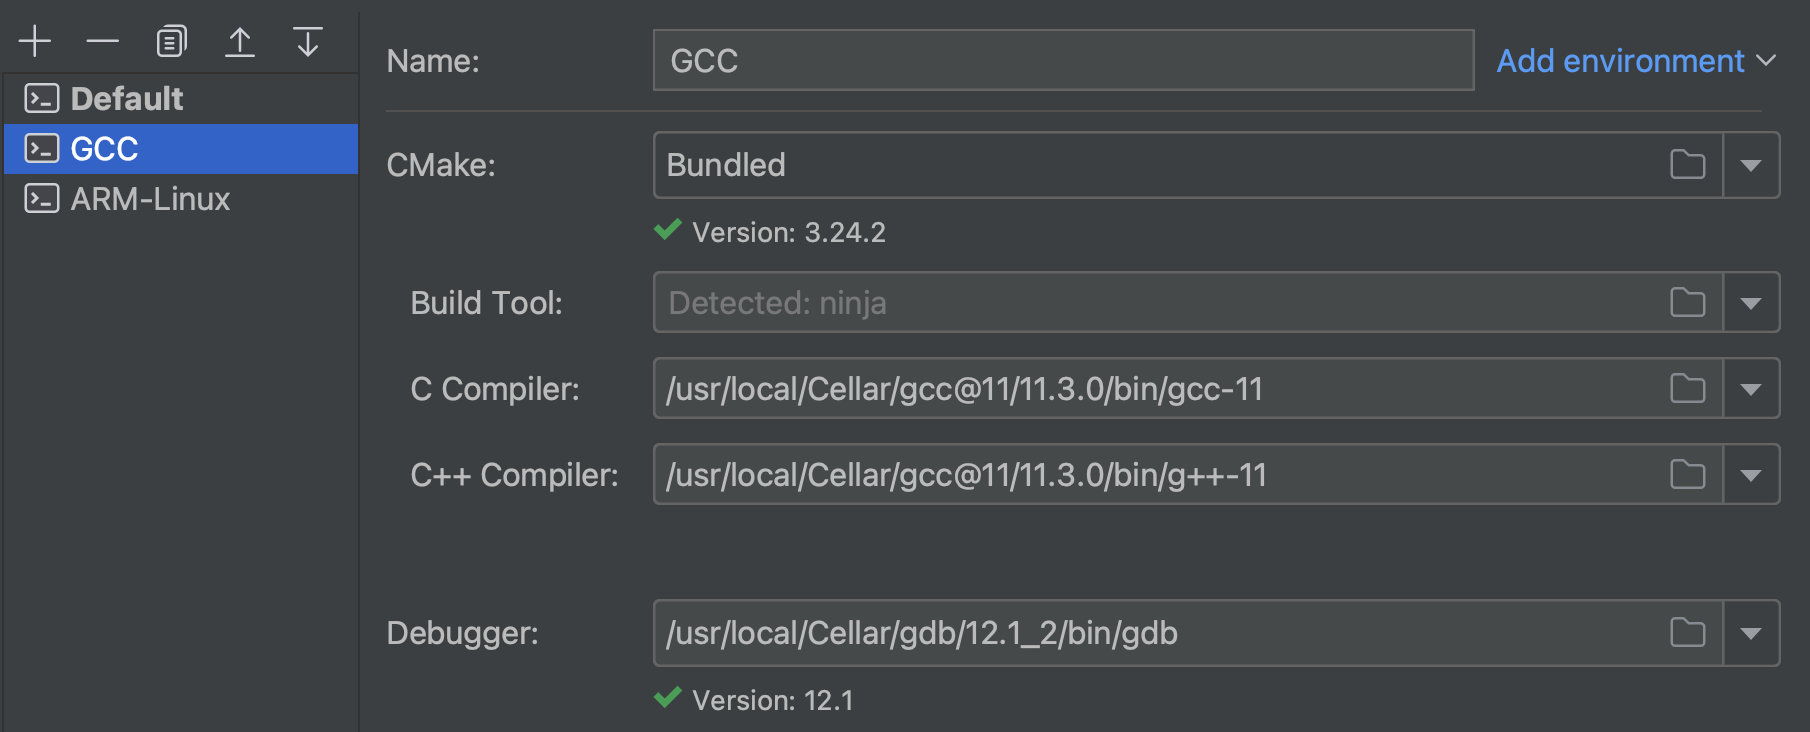The image size is (1810, 732).
Task: Select the Default toolchain
Action: pyautogui.click(x=127, y=99)
